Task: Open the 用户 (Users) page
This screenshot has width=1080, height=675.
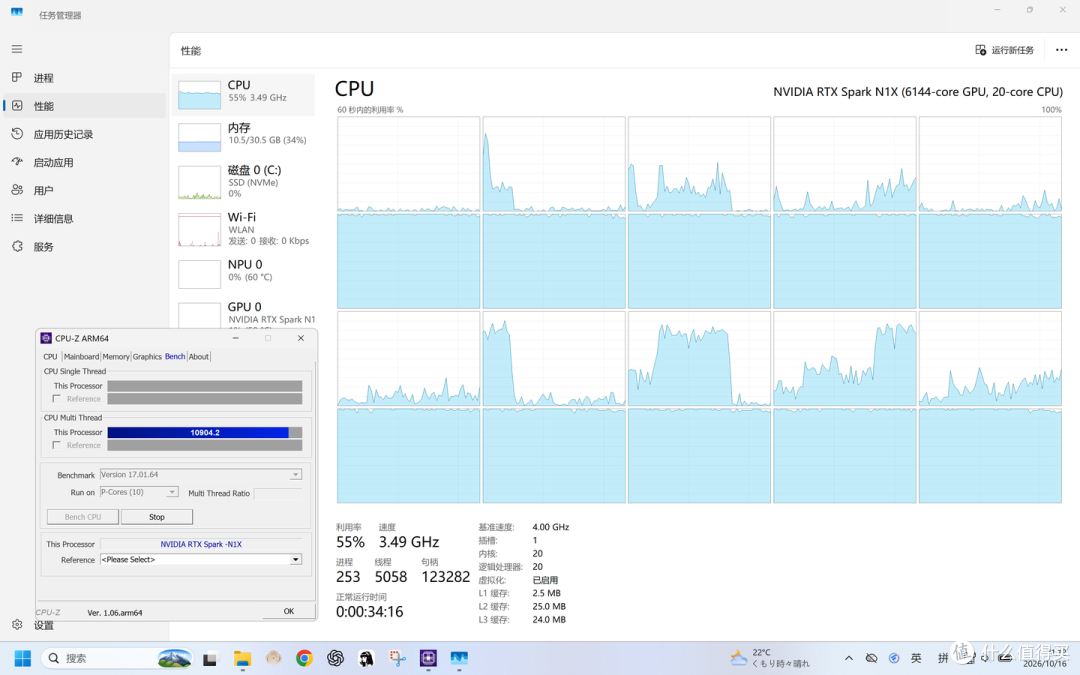Action: click(84, 190)
